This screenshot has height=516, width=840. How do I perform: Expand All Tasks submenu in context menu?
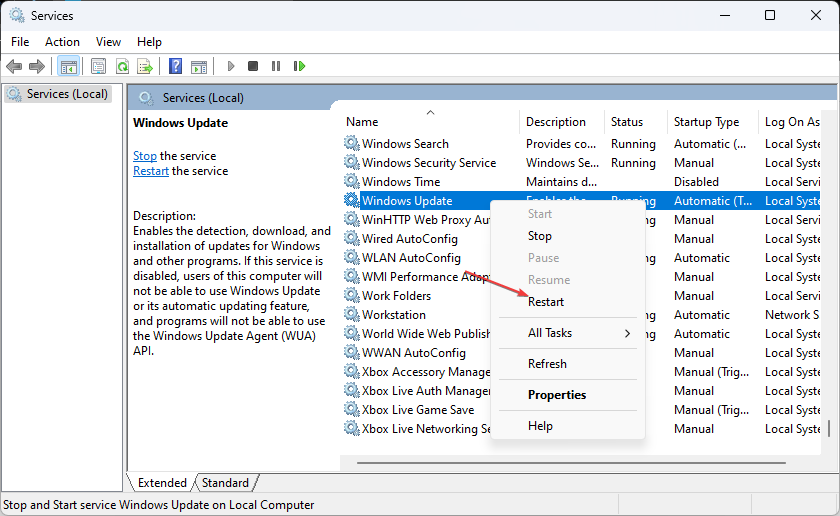[x=579, y=333]
